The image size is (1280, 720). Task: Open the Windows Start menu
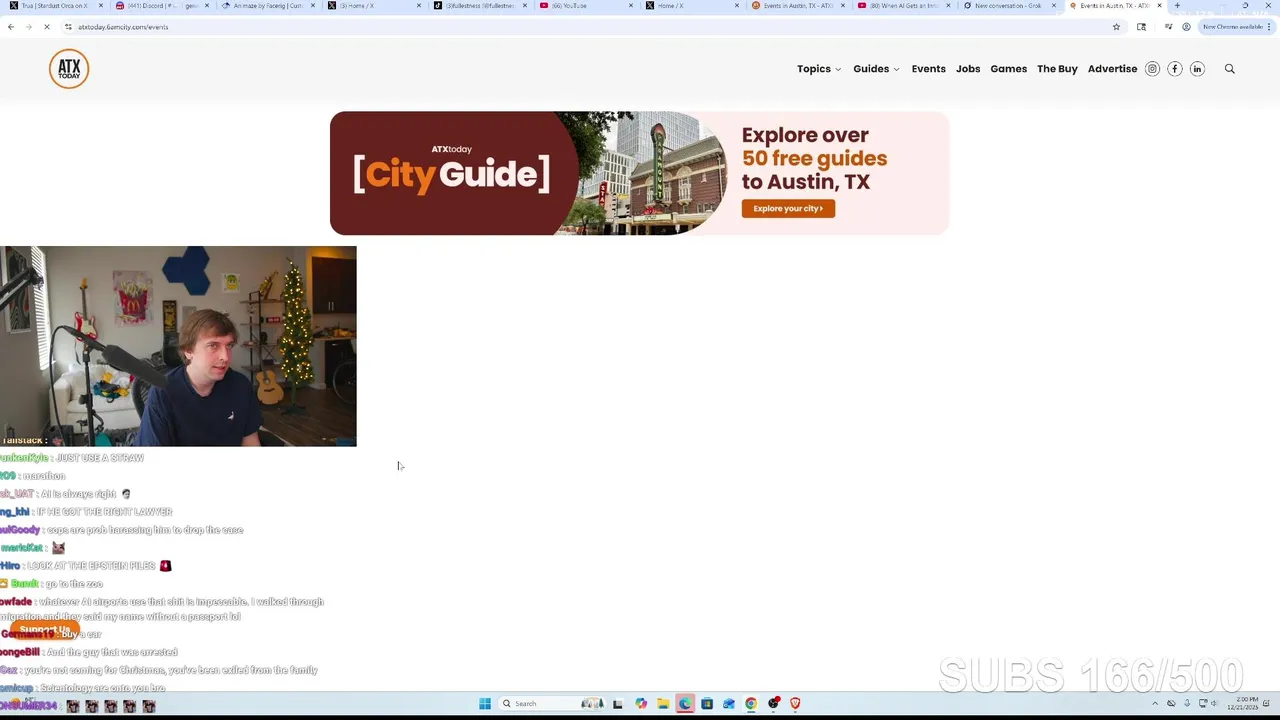[x=485, y=704]
